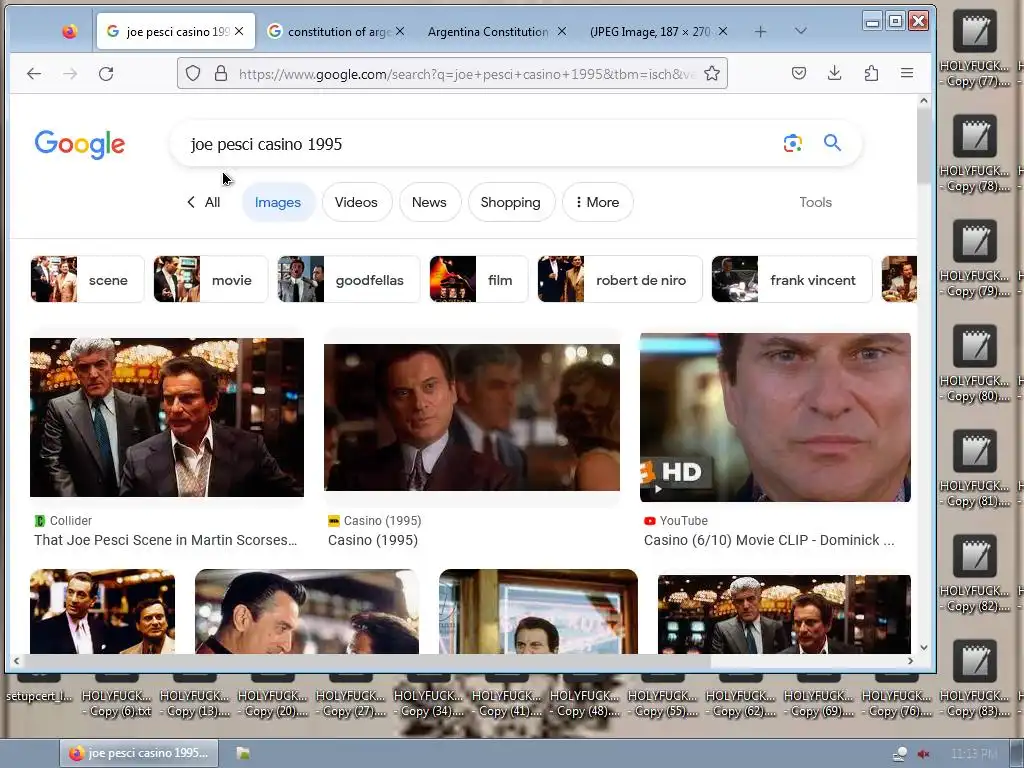Select the HOLYFUCK Copy (79) desktop file
Screen dimensions: 1024x768
[x=974, y=260]
